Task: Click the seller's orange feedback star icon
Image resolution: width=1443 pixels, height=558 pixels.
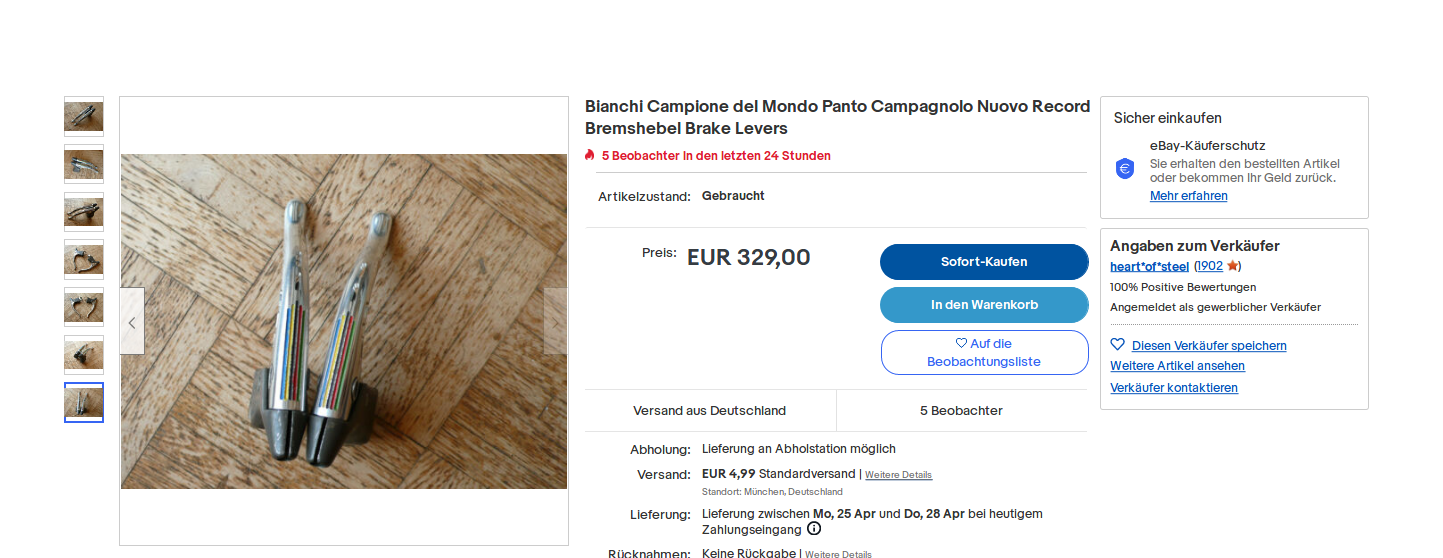Action: pyautogui.click(x=1232, y=266)
